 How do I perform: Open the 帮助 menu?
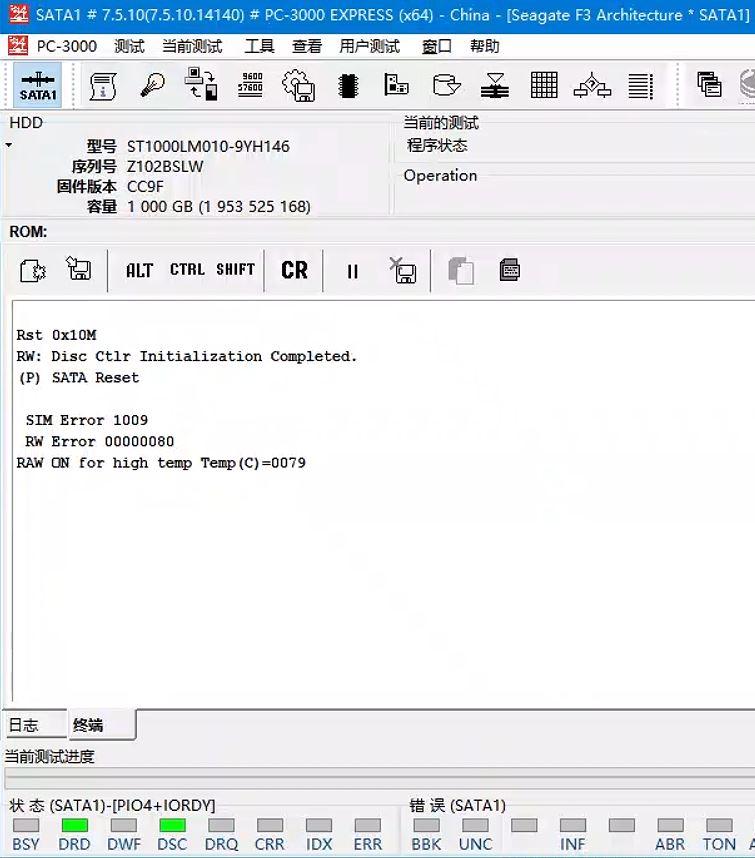click(484, 47)
